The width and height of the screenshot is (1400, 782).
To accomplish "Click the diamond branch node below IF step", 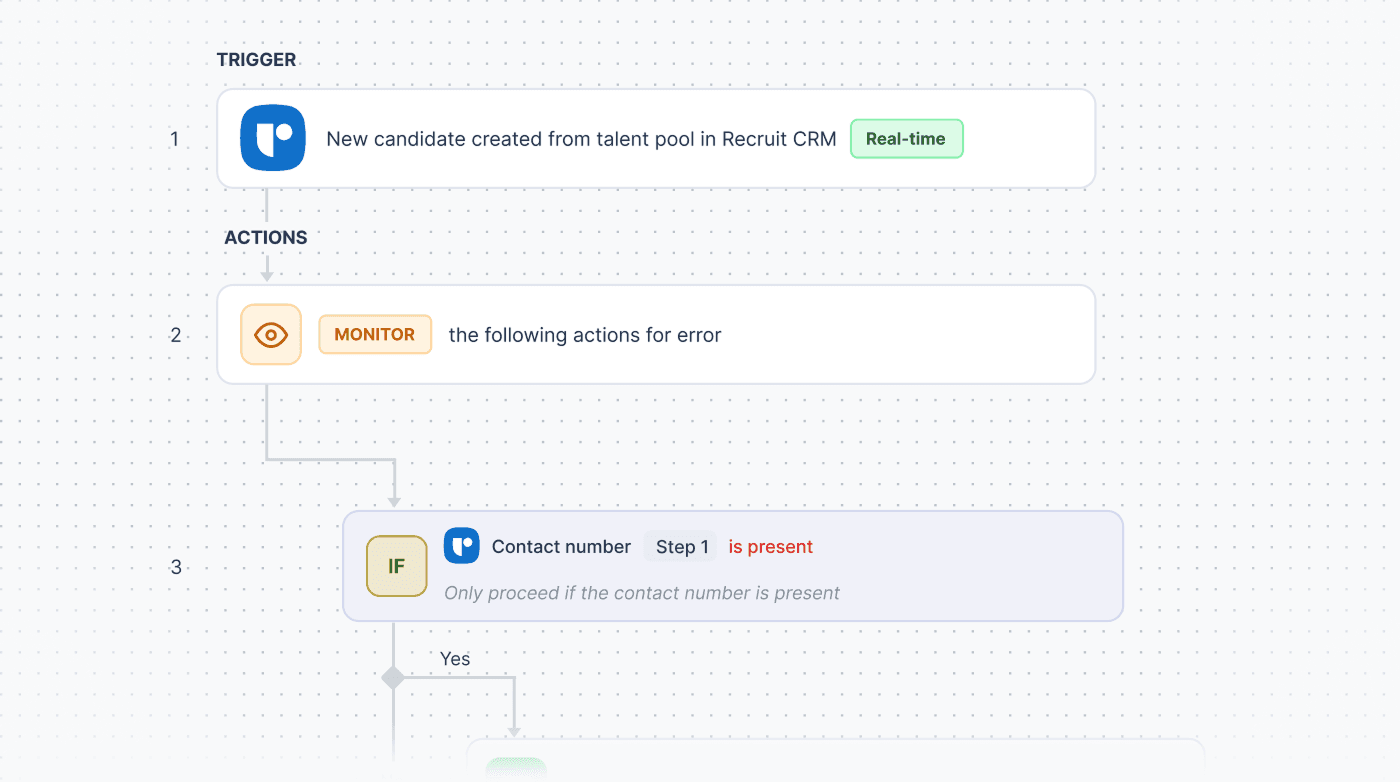I will pos(393,678).
